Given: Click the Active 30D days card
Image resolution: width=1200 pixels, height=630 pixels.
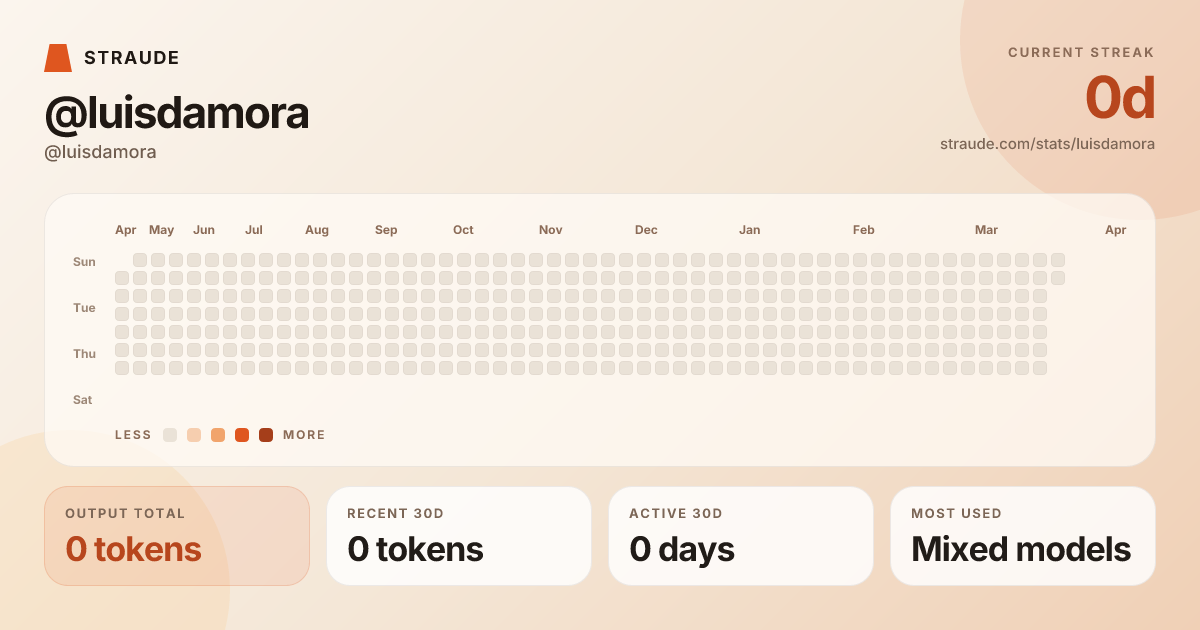Looking at the screenshot, I should [x=741, y=536].
